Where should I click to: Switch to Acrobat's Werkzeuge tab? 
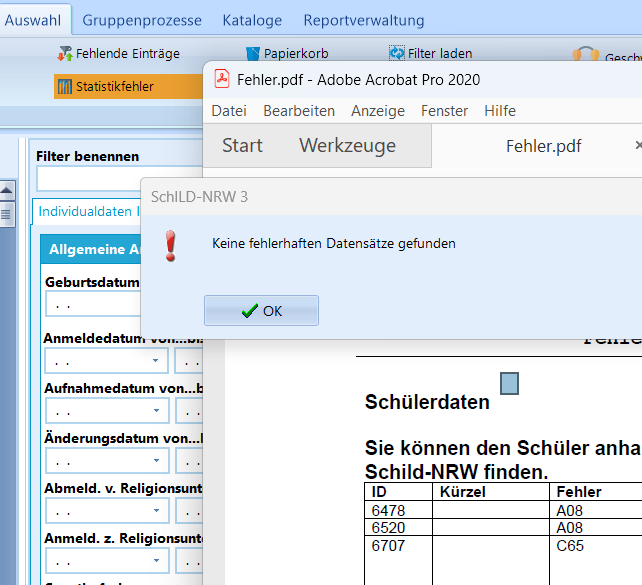coord(348,146)
